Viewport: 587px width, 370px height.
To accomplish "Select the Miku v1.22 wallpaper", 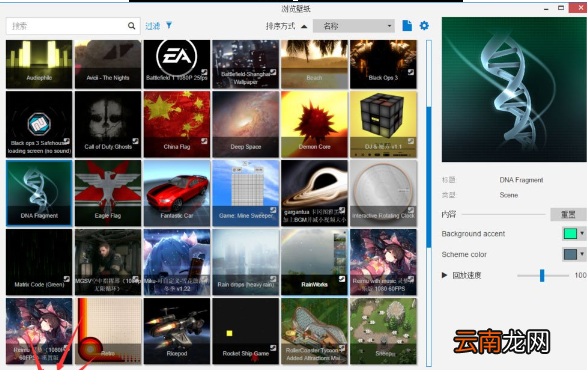I will click(177, 262).
